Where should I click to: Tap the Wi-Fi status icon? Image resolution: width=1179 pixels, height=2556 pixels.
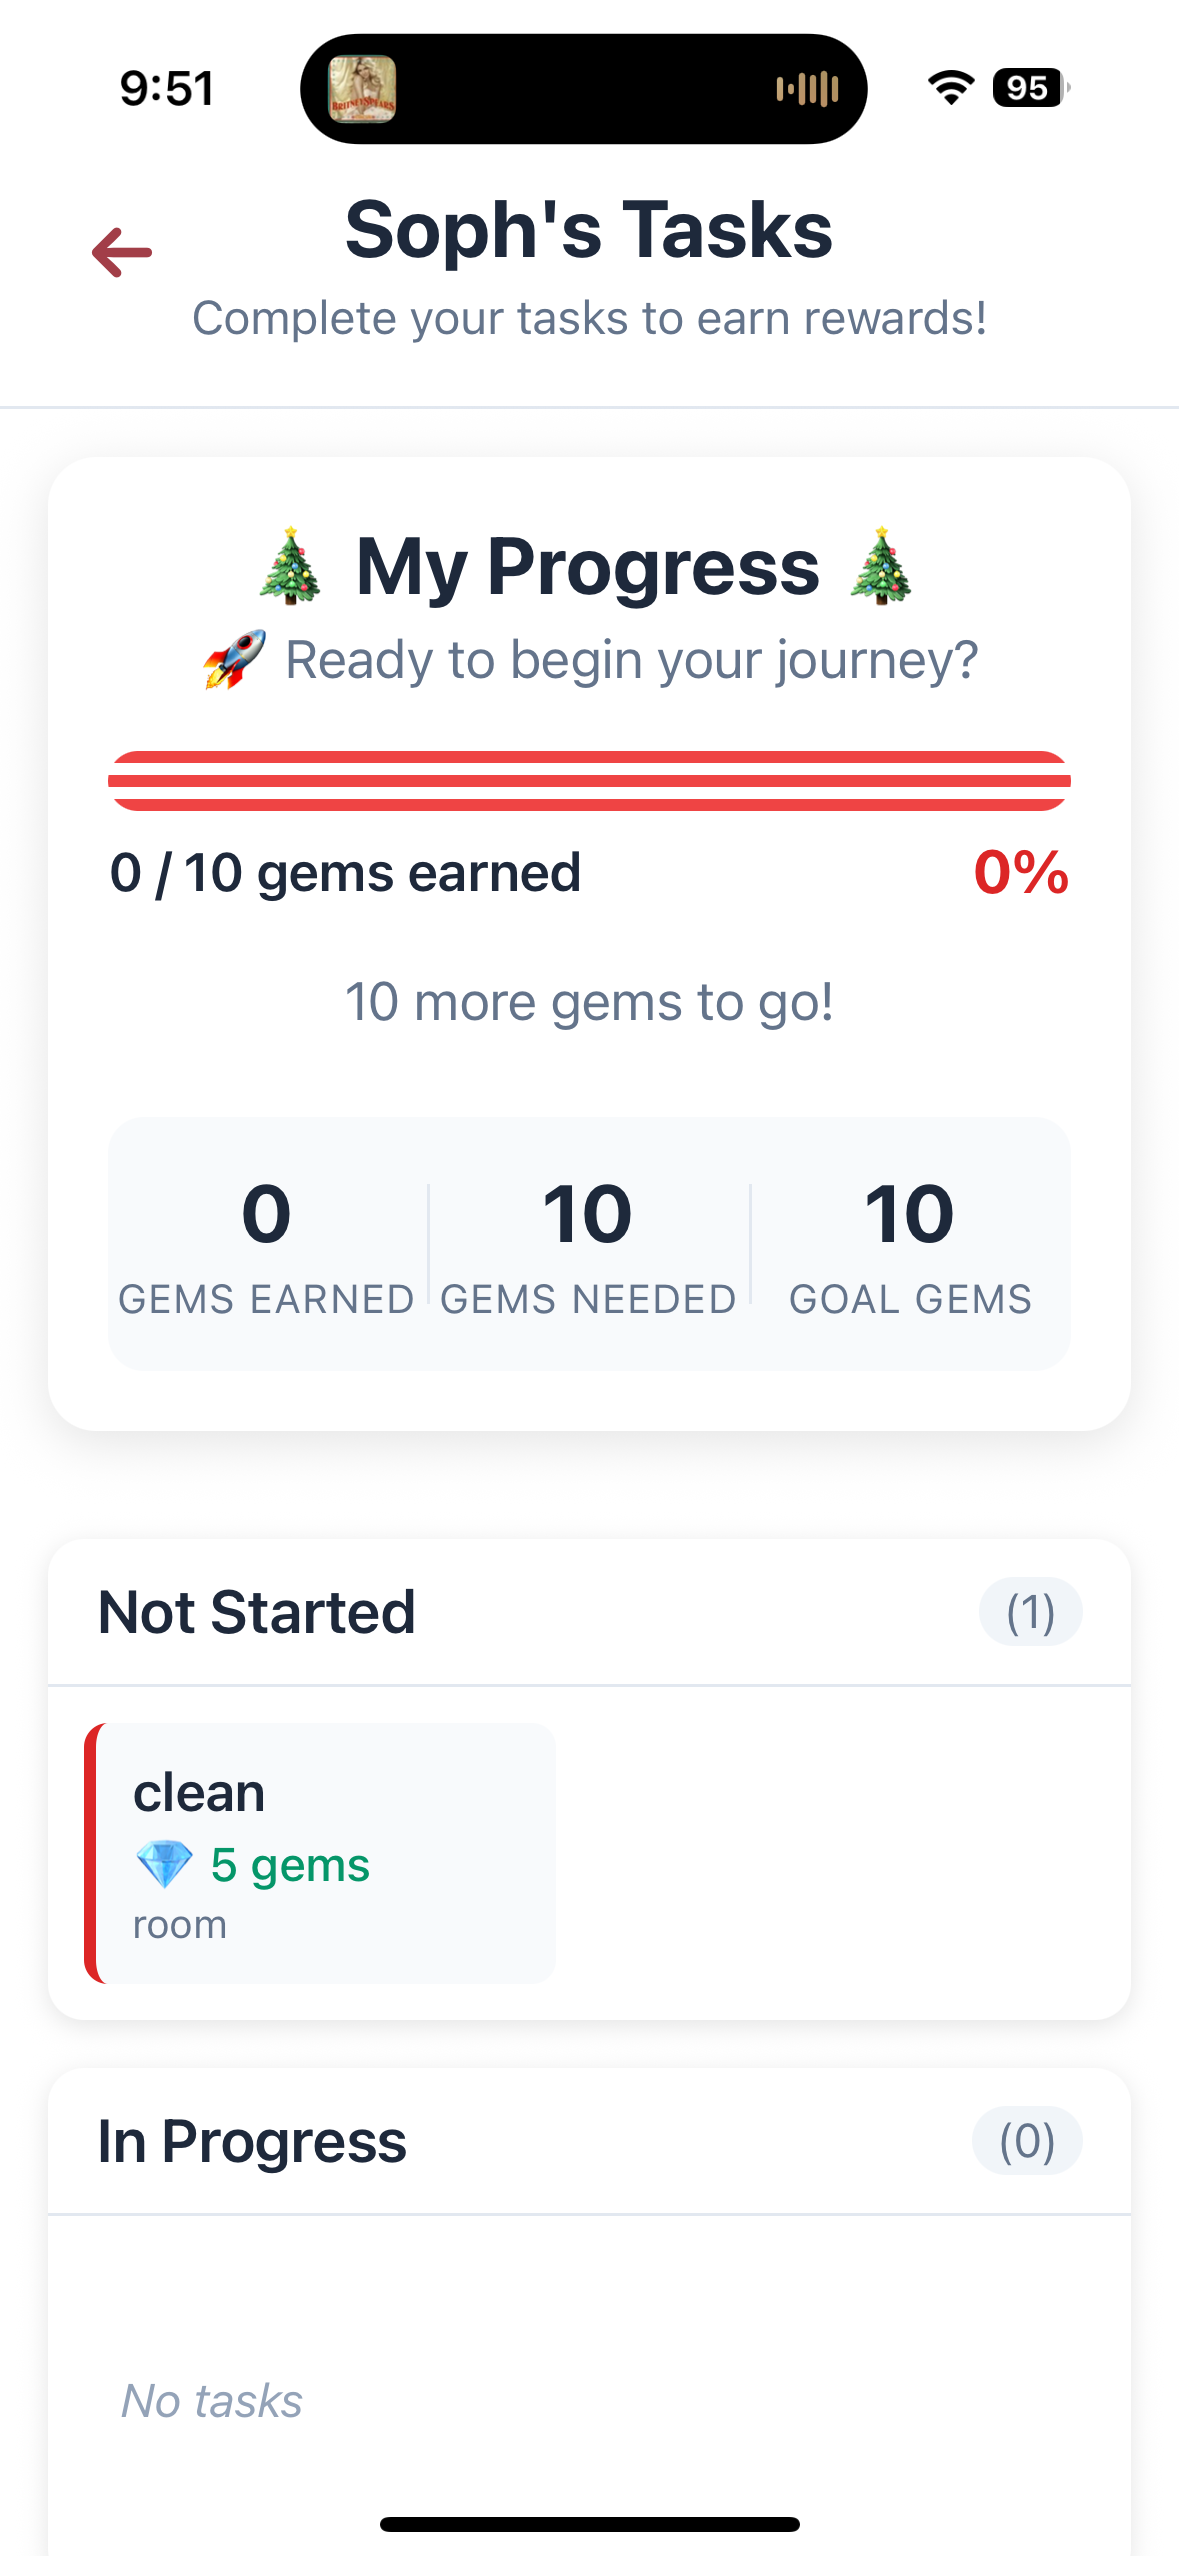951,88
